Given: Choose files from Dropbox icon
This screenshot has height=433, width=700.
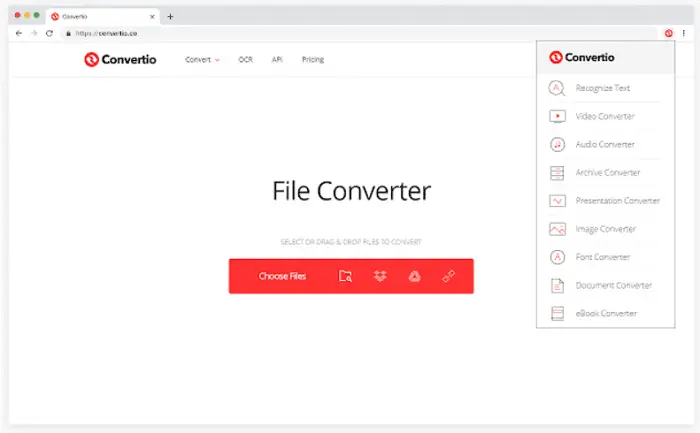Looking at the screenshot, I should click(380, 276).
